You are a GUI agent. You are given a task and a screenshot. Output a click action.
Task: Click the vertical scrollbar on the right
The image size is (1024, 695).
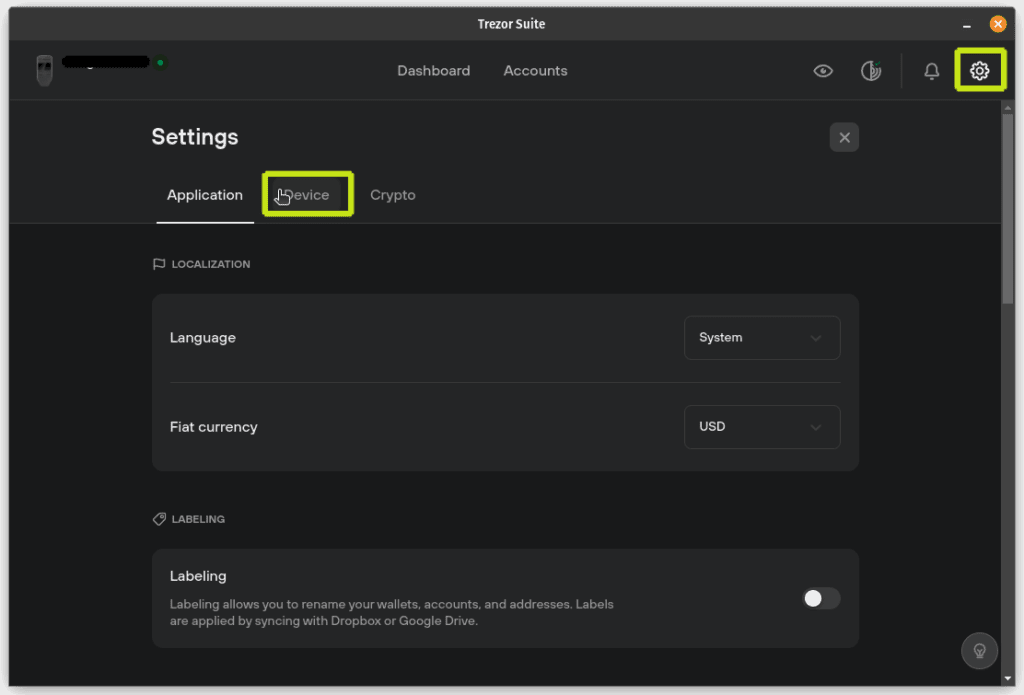(1007, 210)
